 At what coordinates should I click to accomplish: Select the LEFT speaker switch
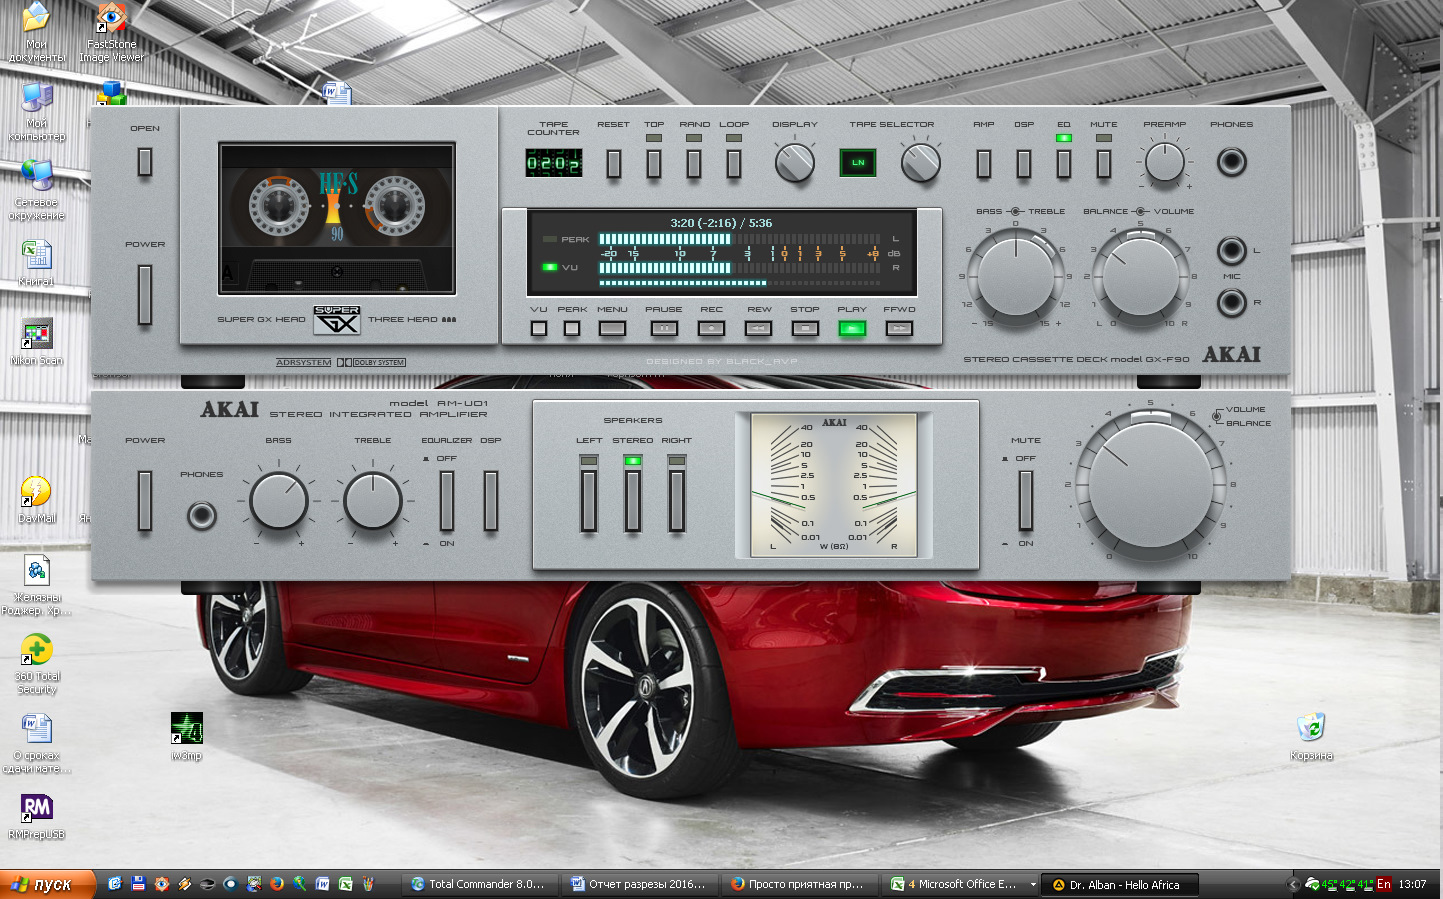coord(589,501)
